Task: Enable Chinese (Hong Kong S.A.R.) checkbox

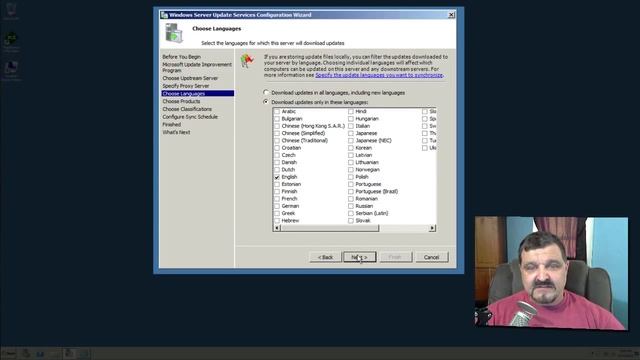Action: coord(277,126)
